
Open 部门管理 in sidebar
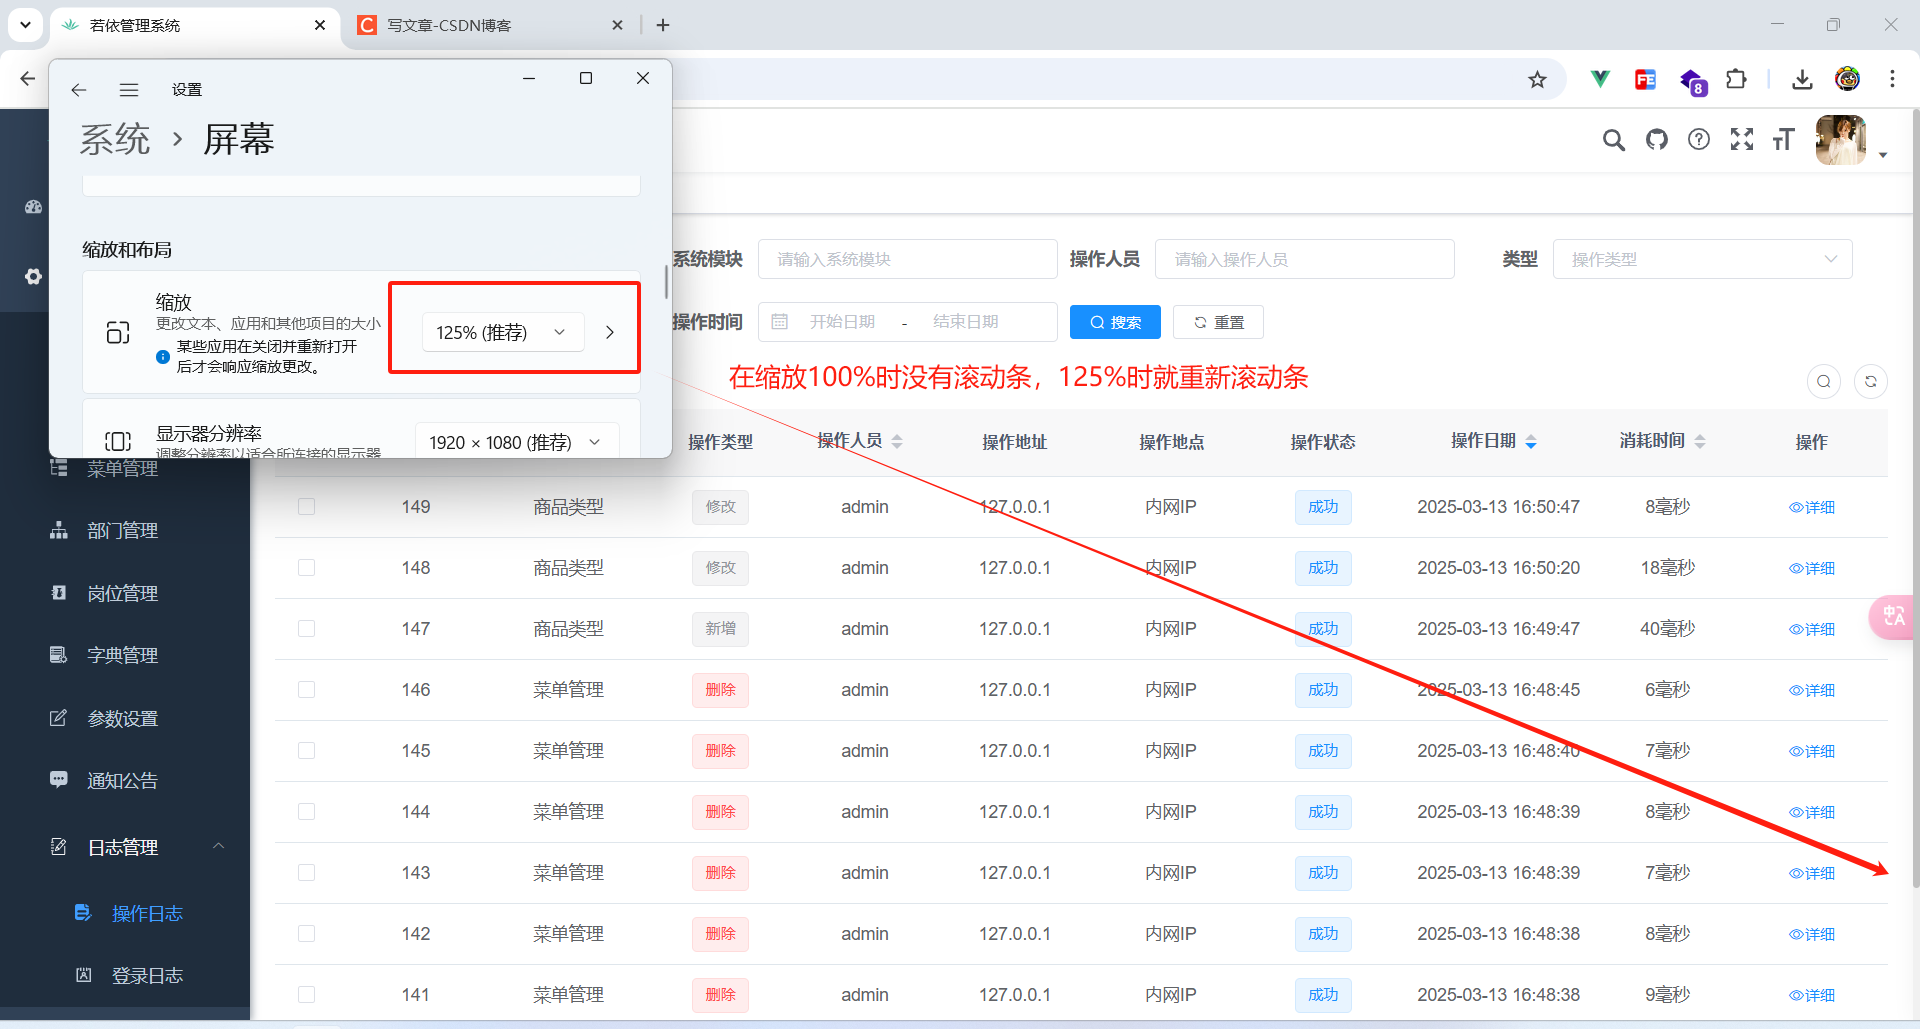(125, 531)
